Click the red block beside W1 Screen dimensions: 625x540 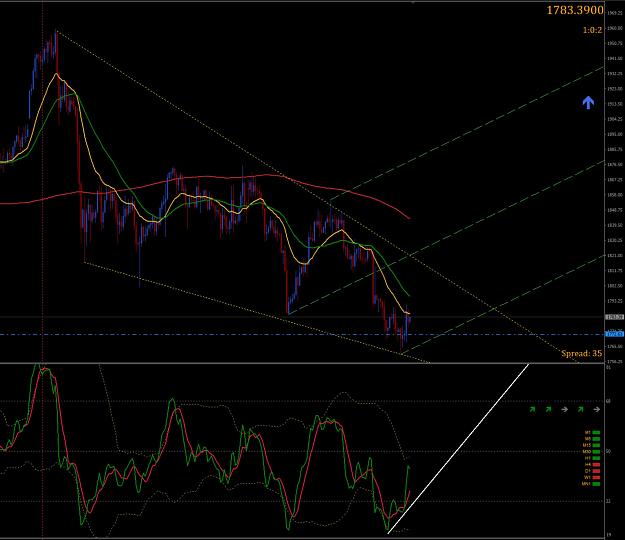coord(596,477)
